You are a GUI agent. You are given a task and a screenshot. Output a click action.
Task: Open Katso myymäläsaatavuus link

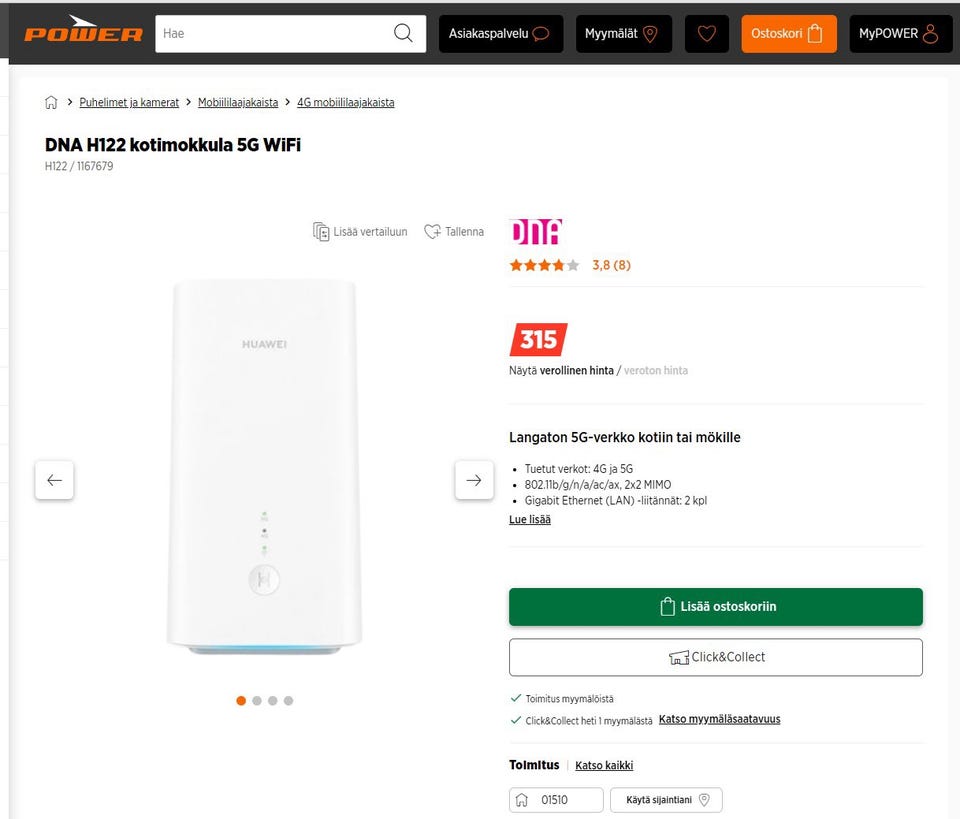(x=719, y=719)
